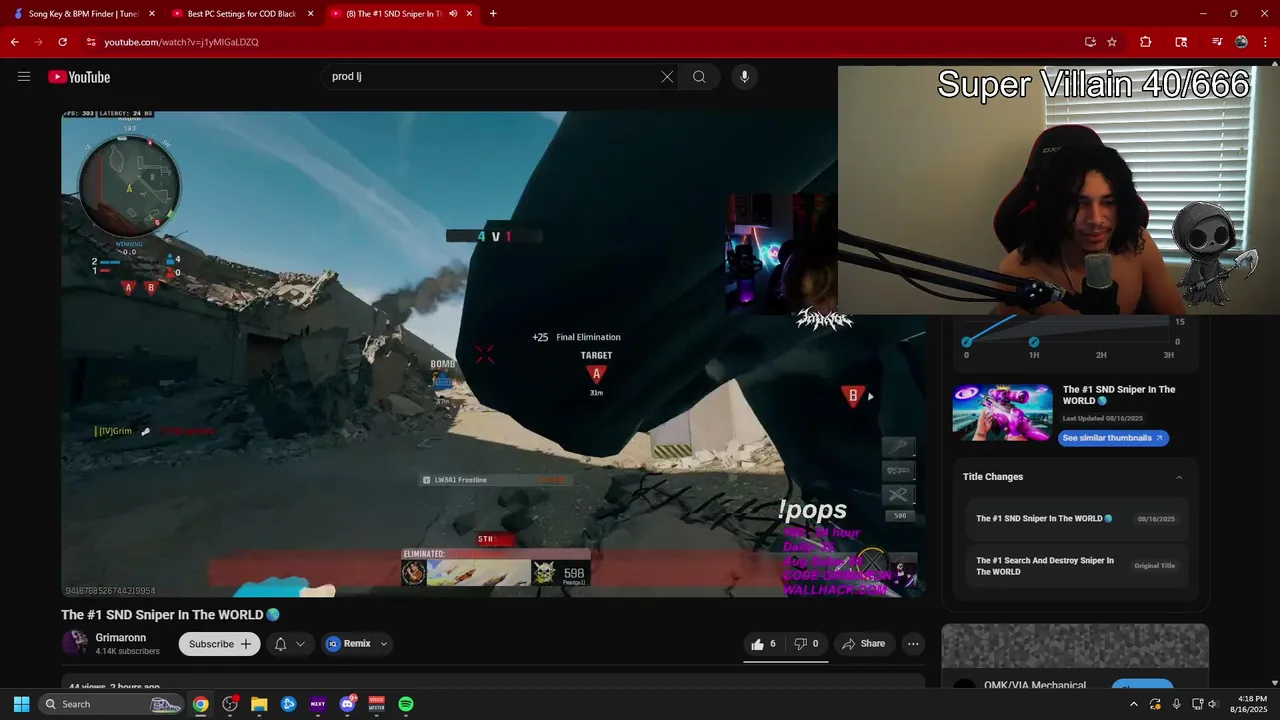Click the magnifier search button

(699, 77)
